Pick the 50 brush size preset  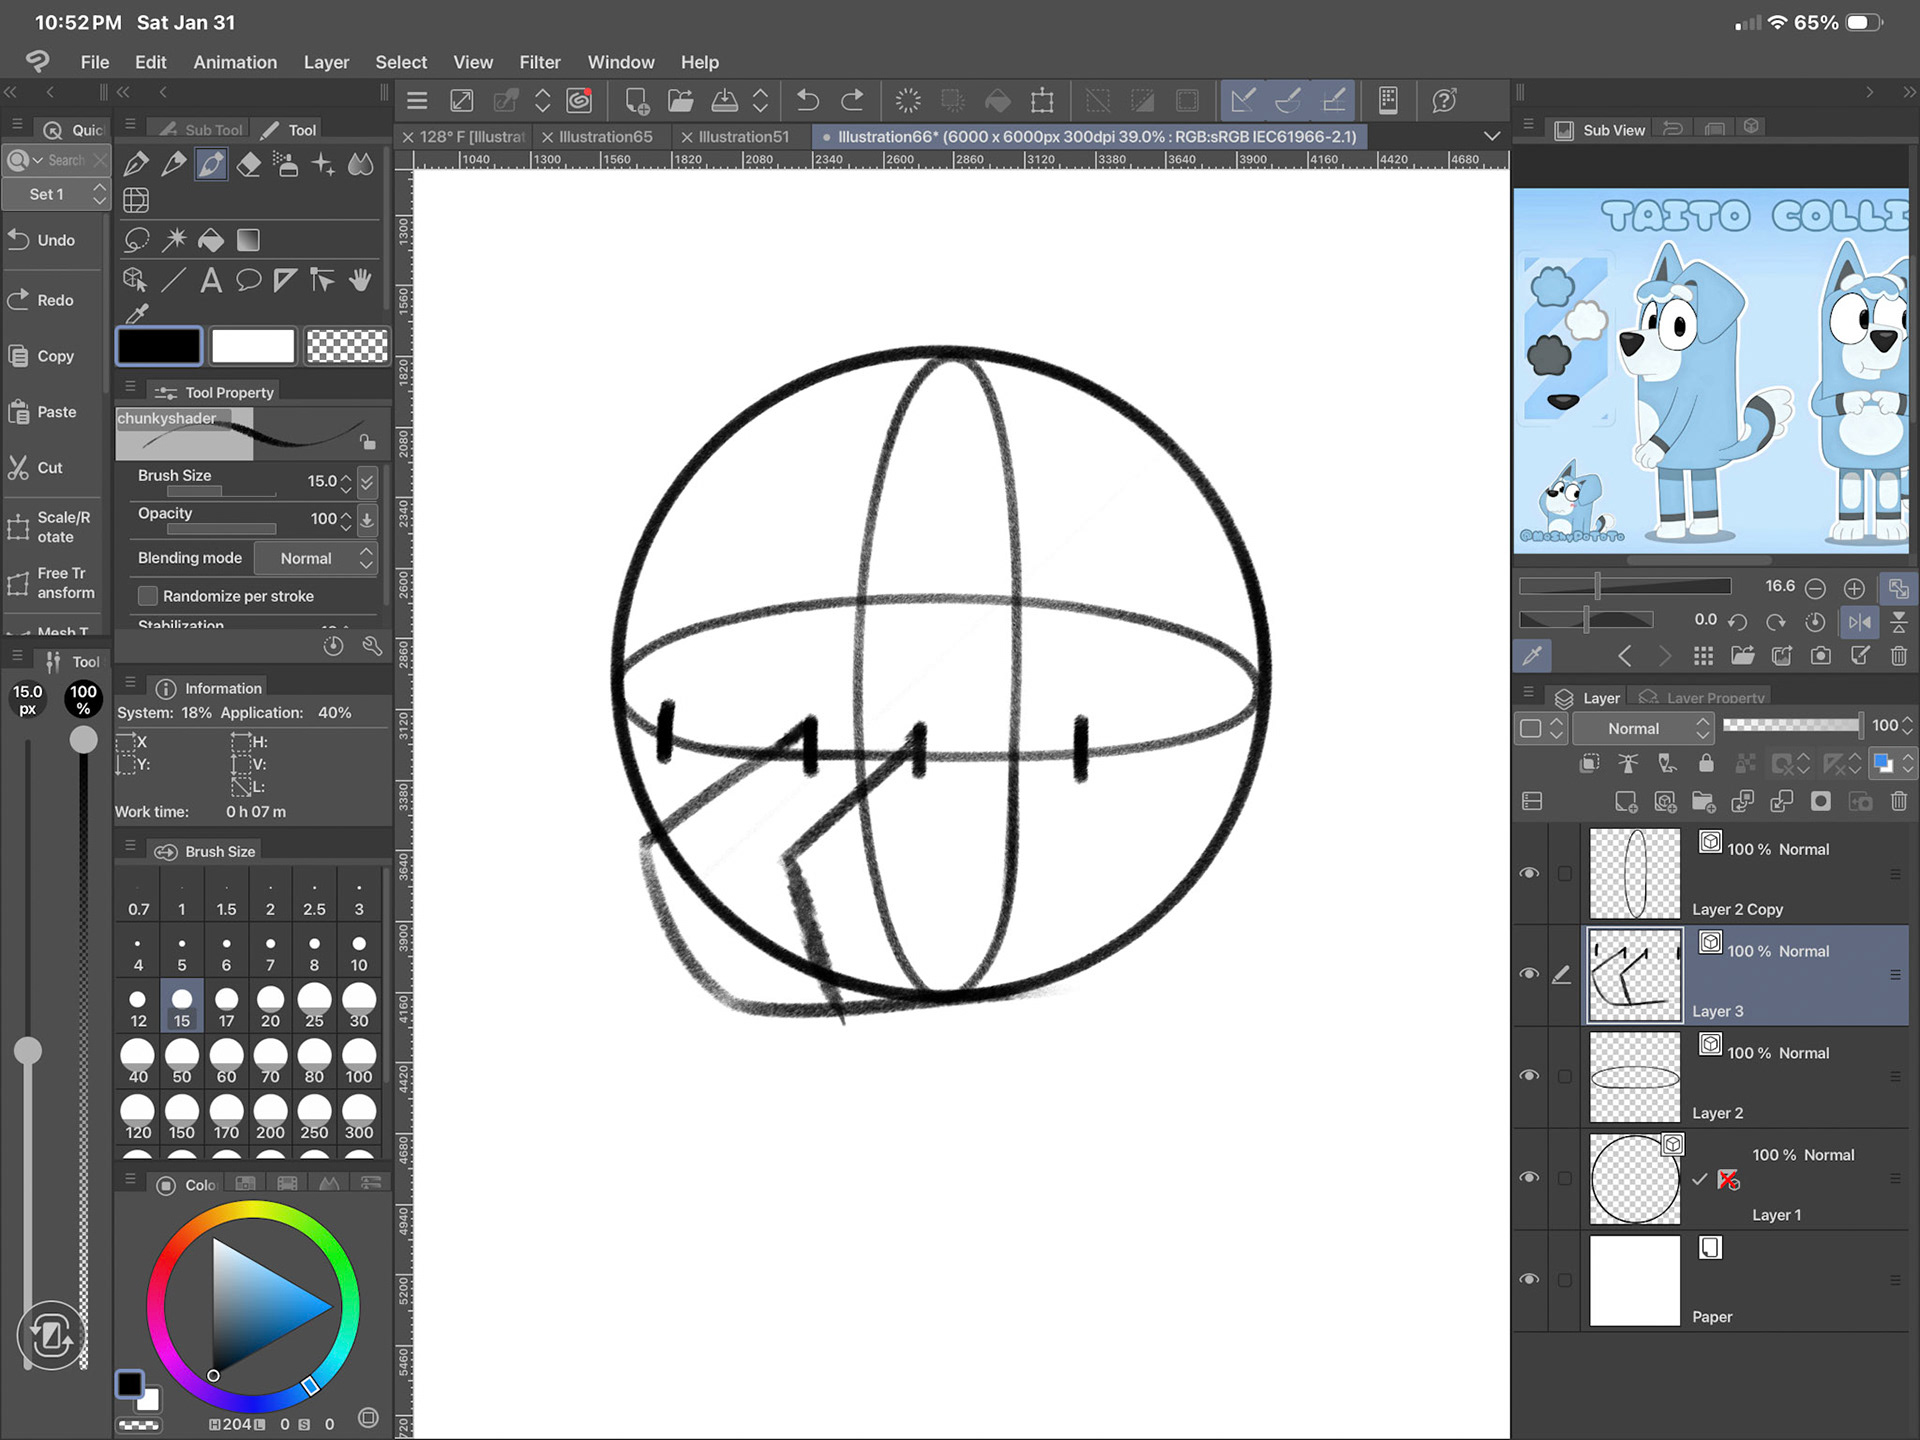coord(182,1060)
